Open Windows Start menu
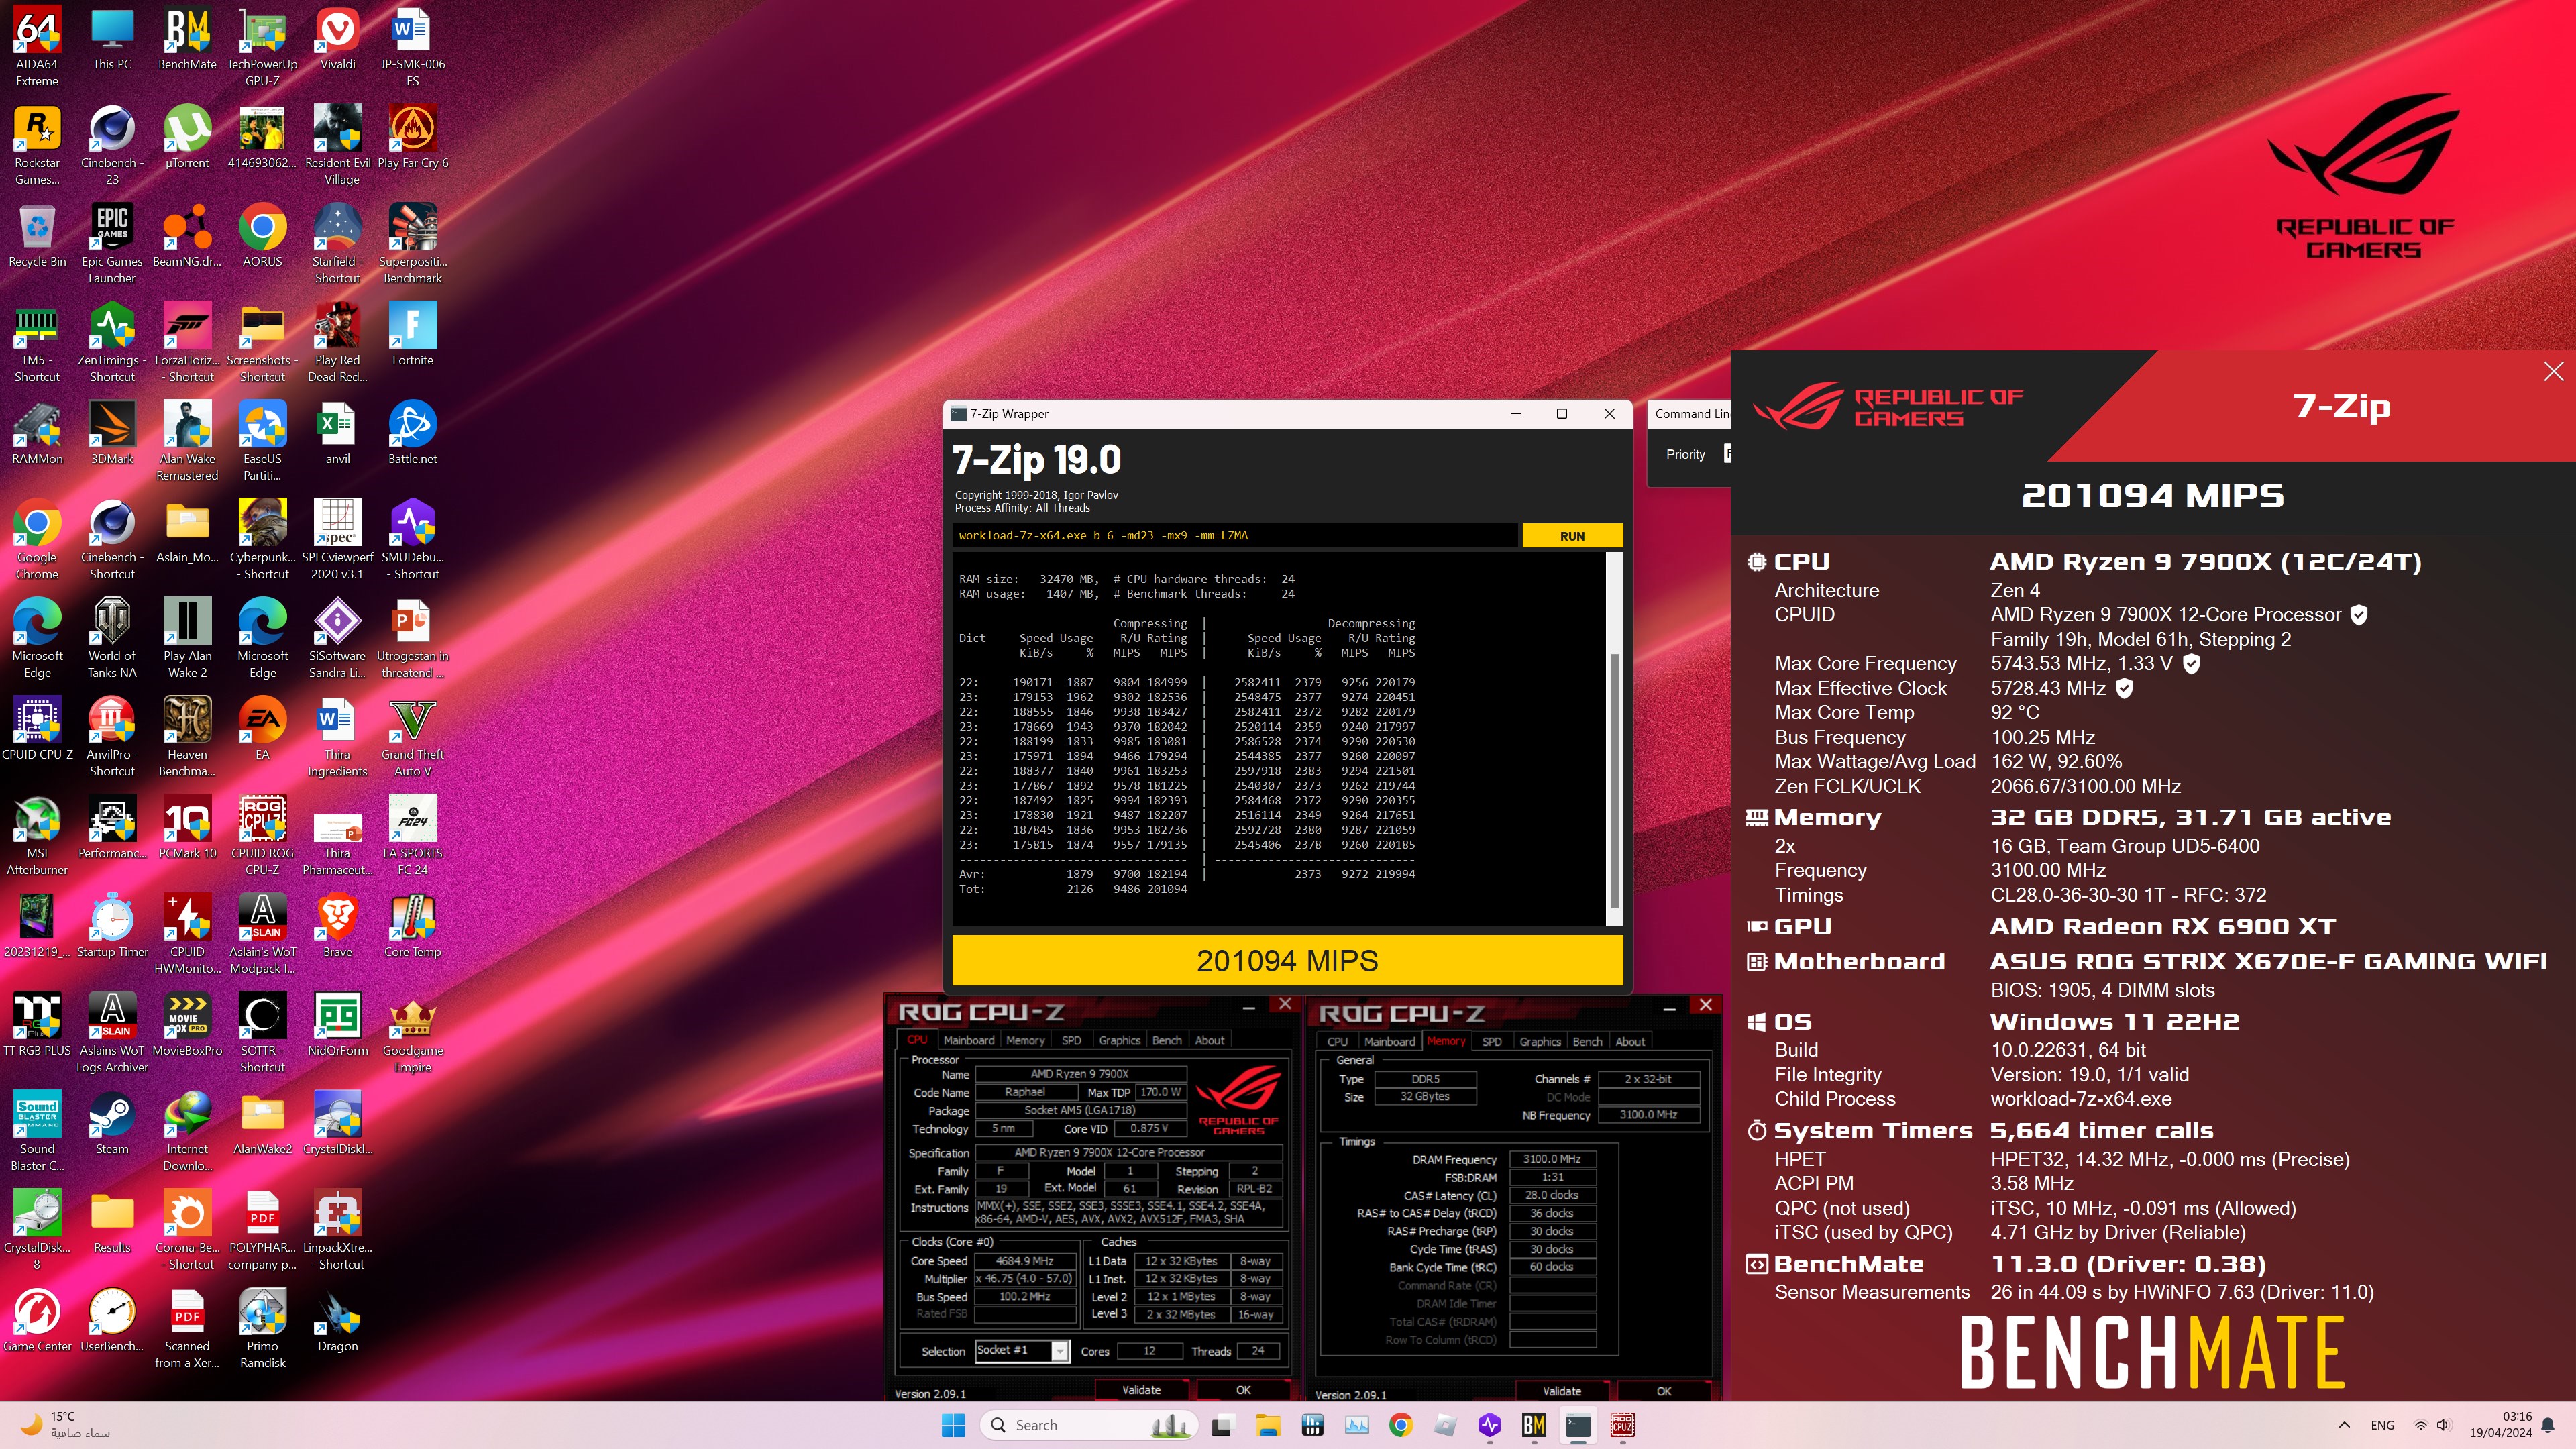 [953, 1425]
